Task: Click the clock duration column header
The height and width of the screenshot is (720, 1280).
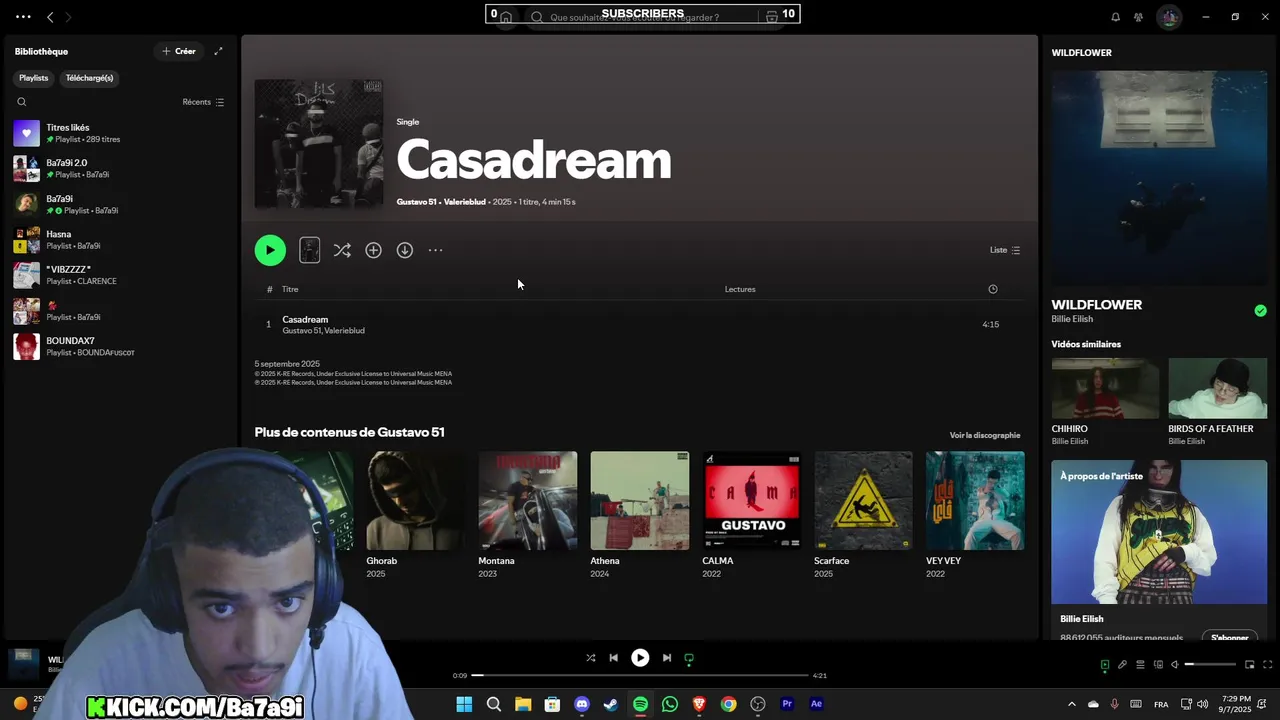Action: click(x=993, y=289)
